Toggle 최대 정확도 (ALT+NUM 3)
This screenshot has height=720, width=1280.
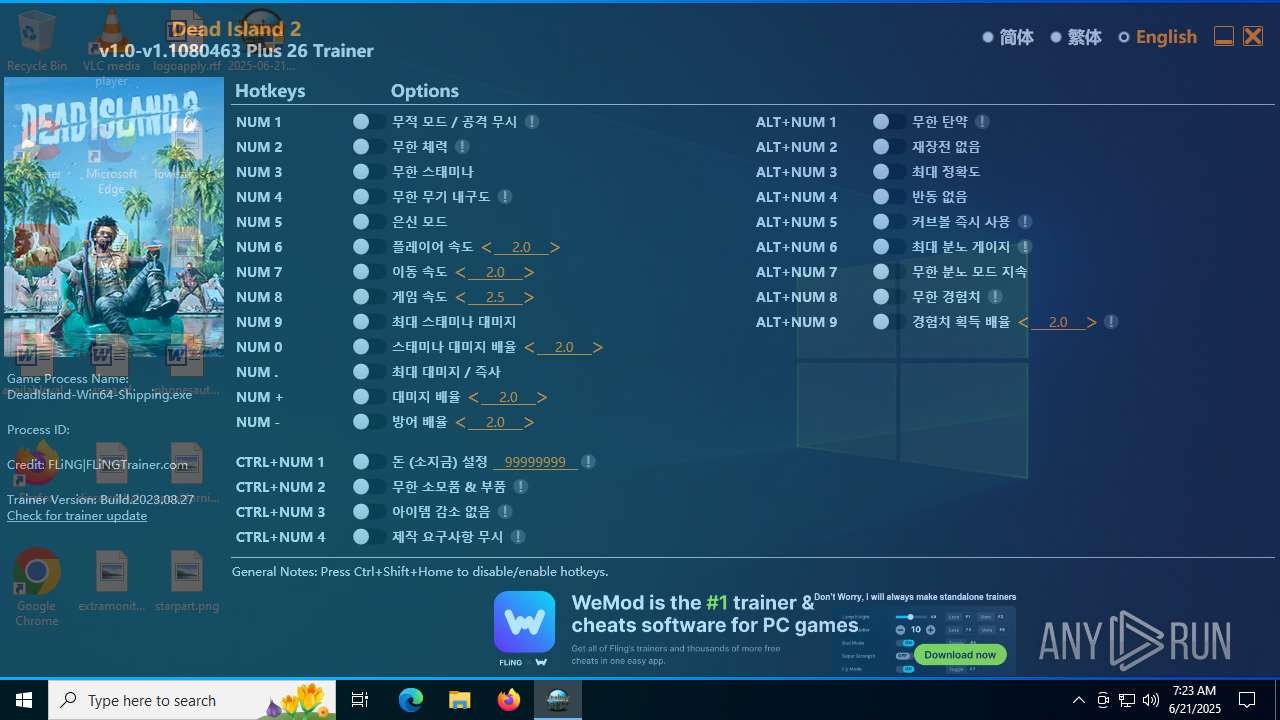(x=888, y=172)
